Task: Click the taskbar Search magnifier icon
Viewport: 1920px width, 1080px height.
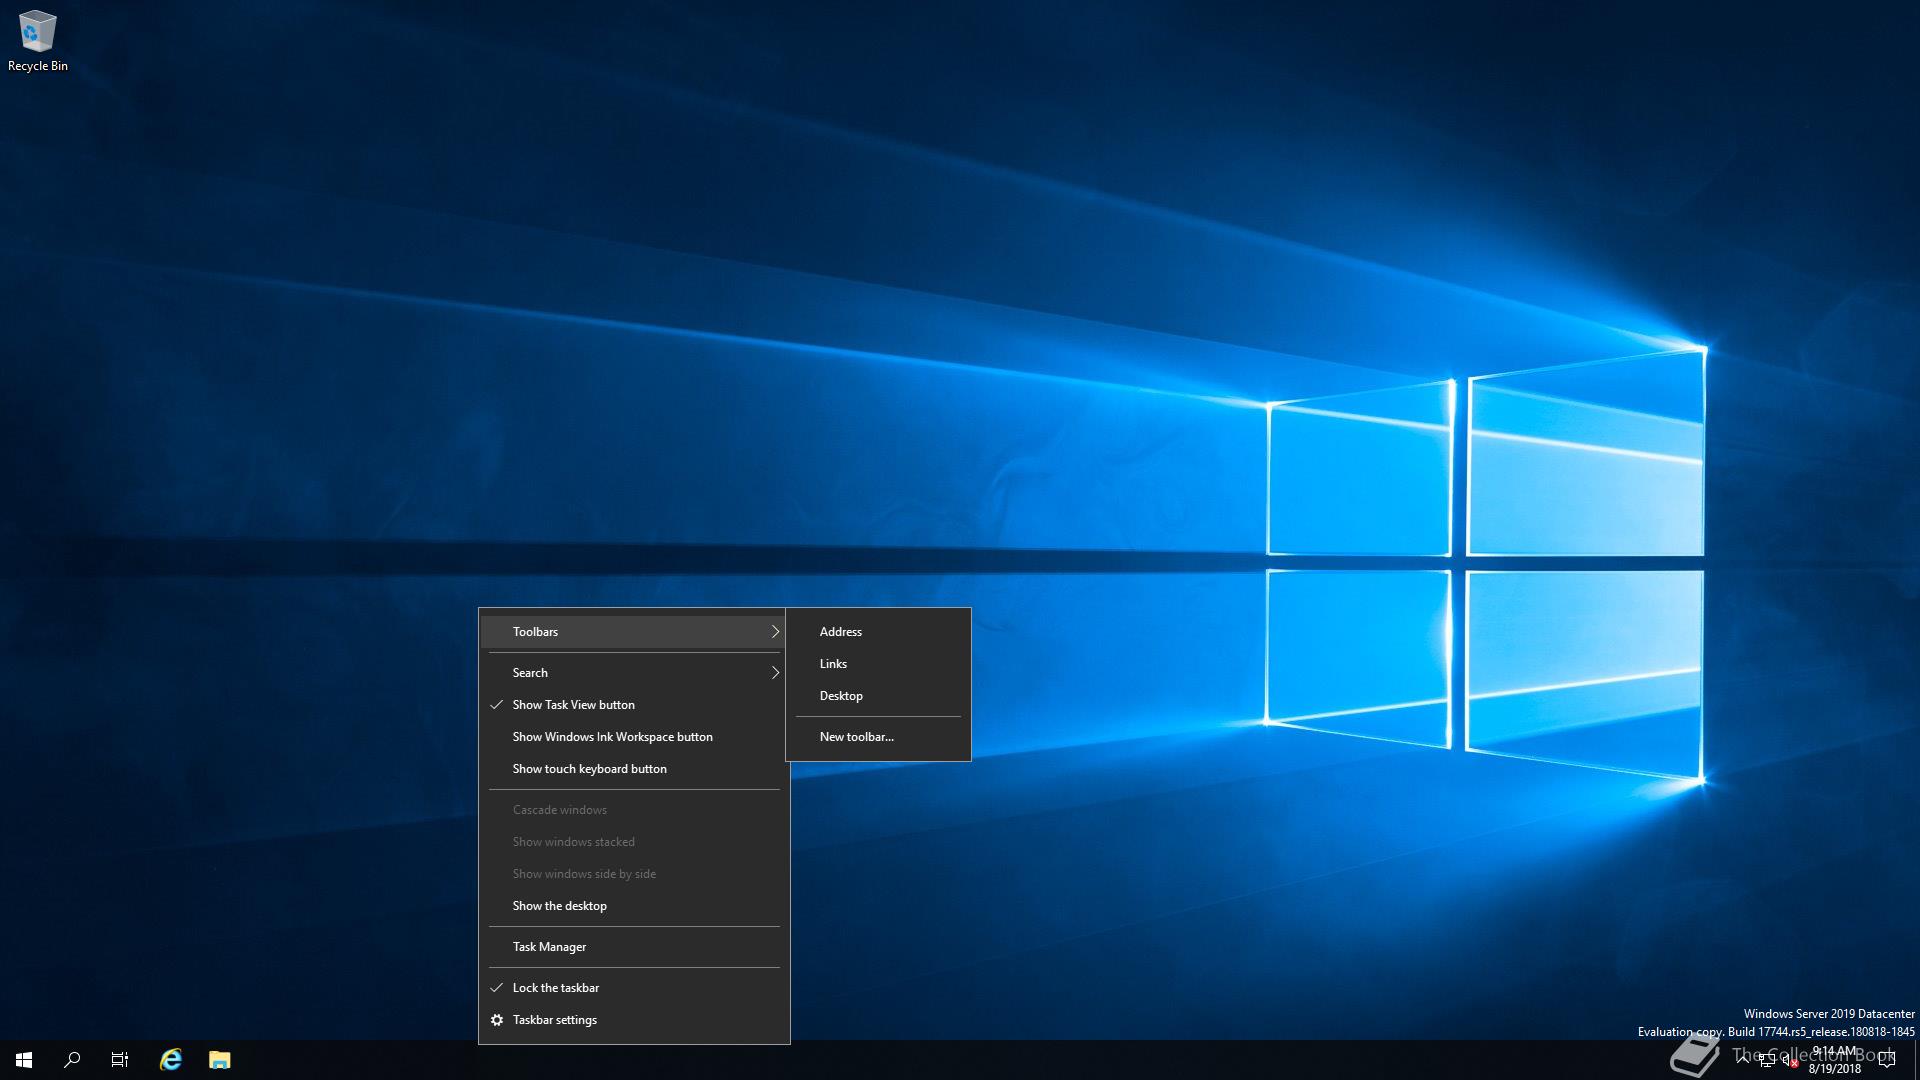Action: [72, 1060]
